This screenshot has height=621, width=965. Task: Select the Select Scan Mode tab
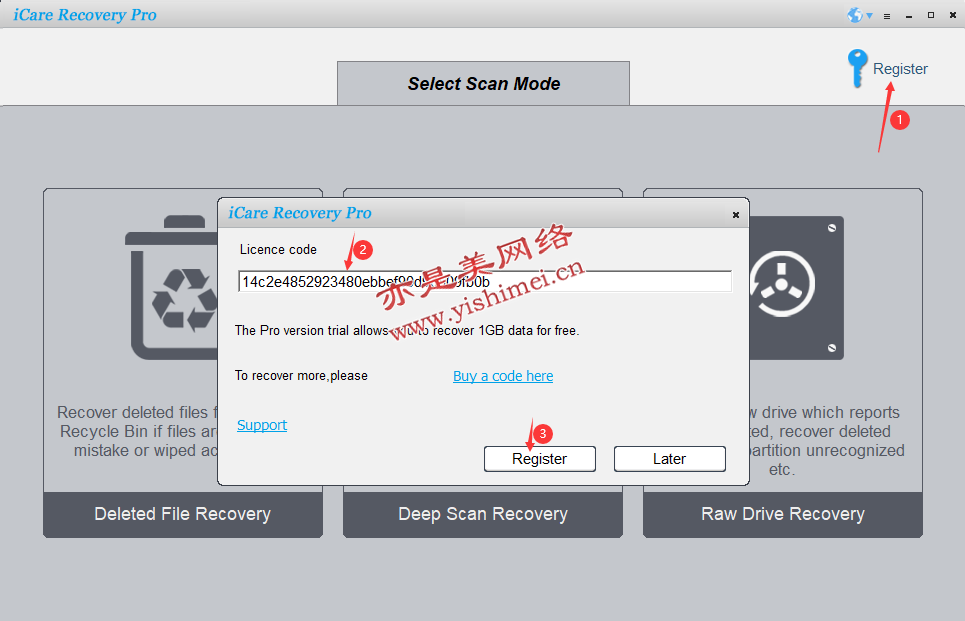pos(483,83)
